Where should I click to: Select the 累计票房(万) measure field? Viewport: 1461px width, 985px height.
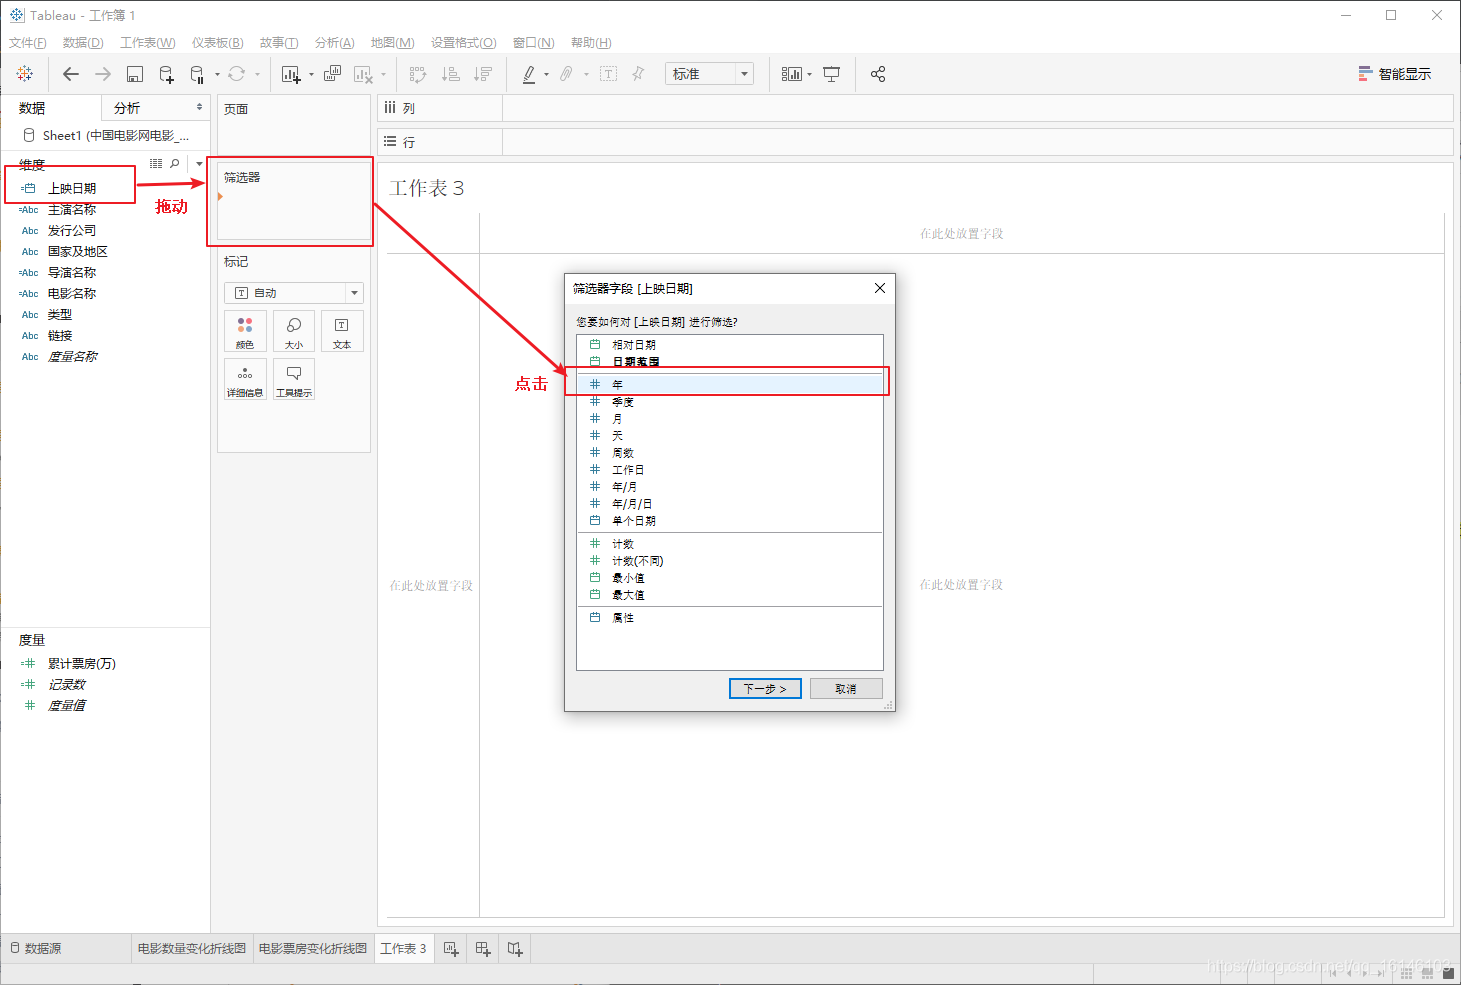(x=82, y=663)
